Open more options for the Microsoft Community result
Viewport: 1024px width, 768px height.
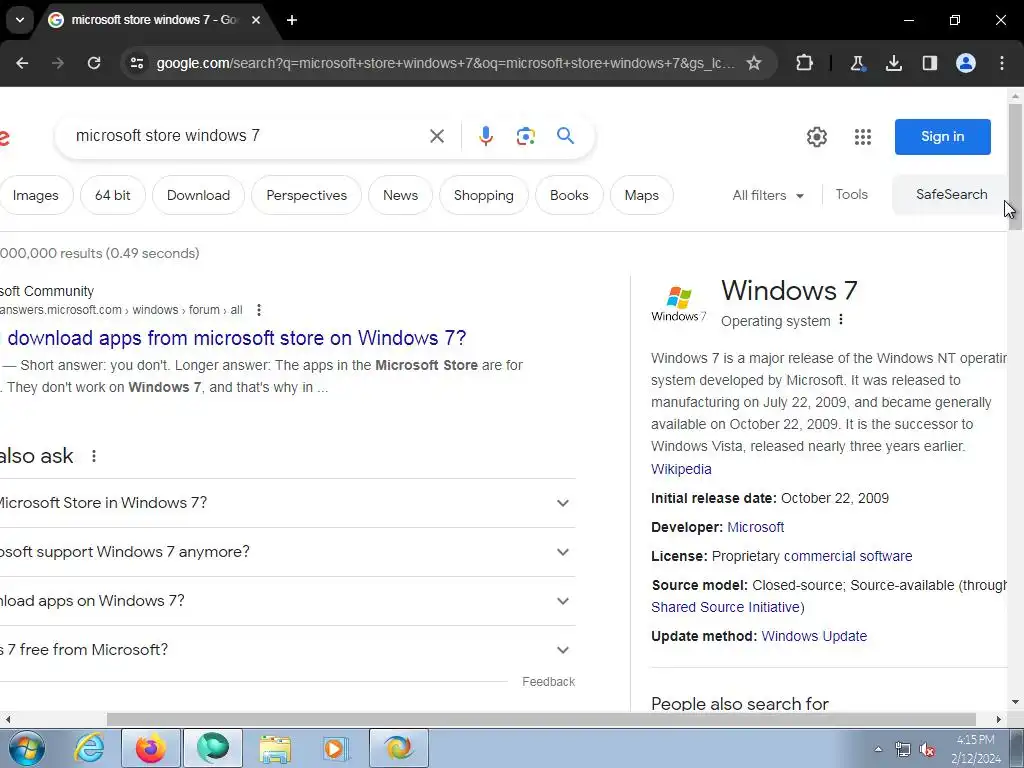point(259,310)
